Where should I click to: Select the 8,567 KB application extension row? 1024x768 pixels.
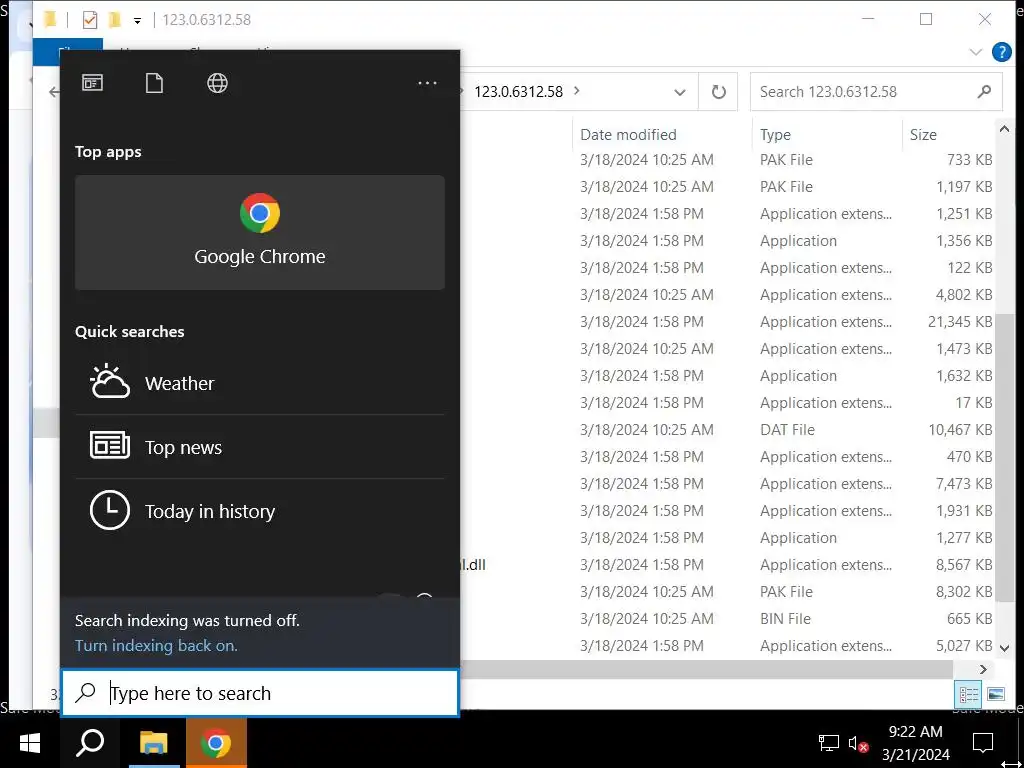(x=727, y=565)
